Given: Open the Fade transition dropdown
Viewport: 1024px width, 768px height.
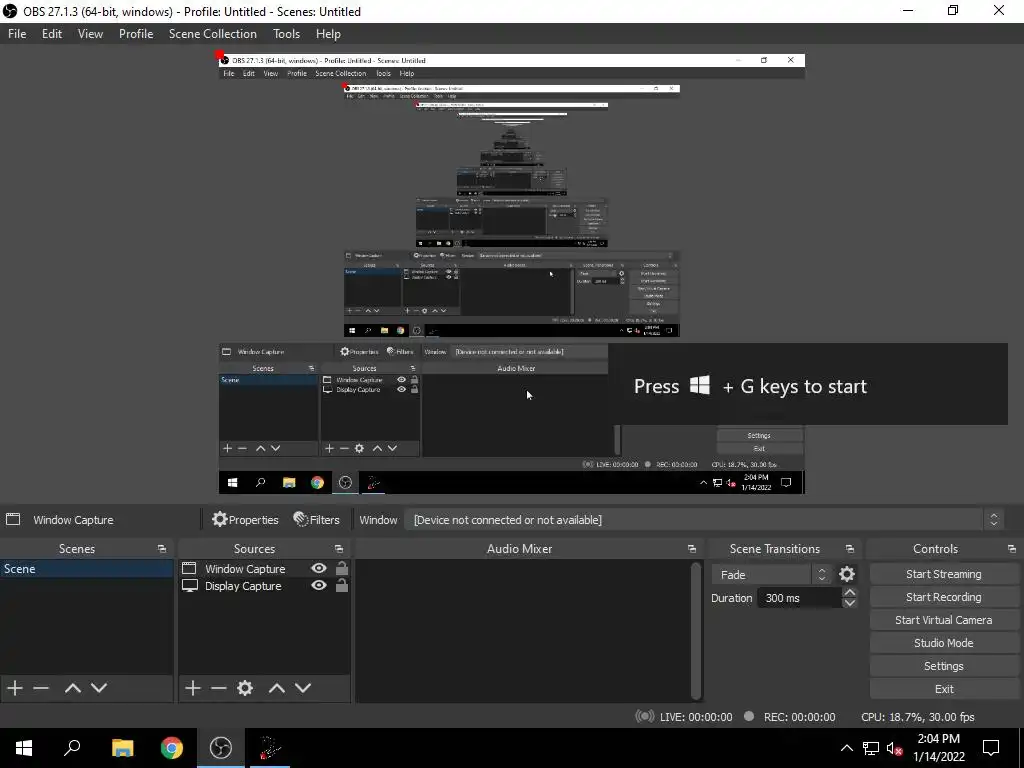Looking at the screenshot, I should (771, 575).
